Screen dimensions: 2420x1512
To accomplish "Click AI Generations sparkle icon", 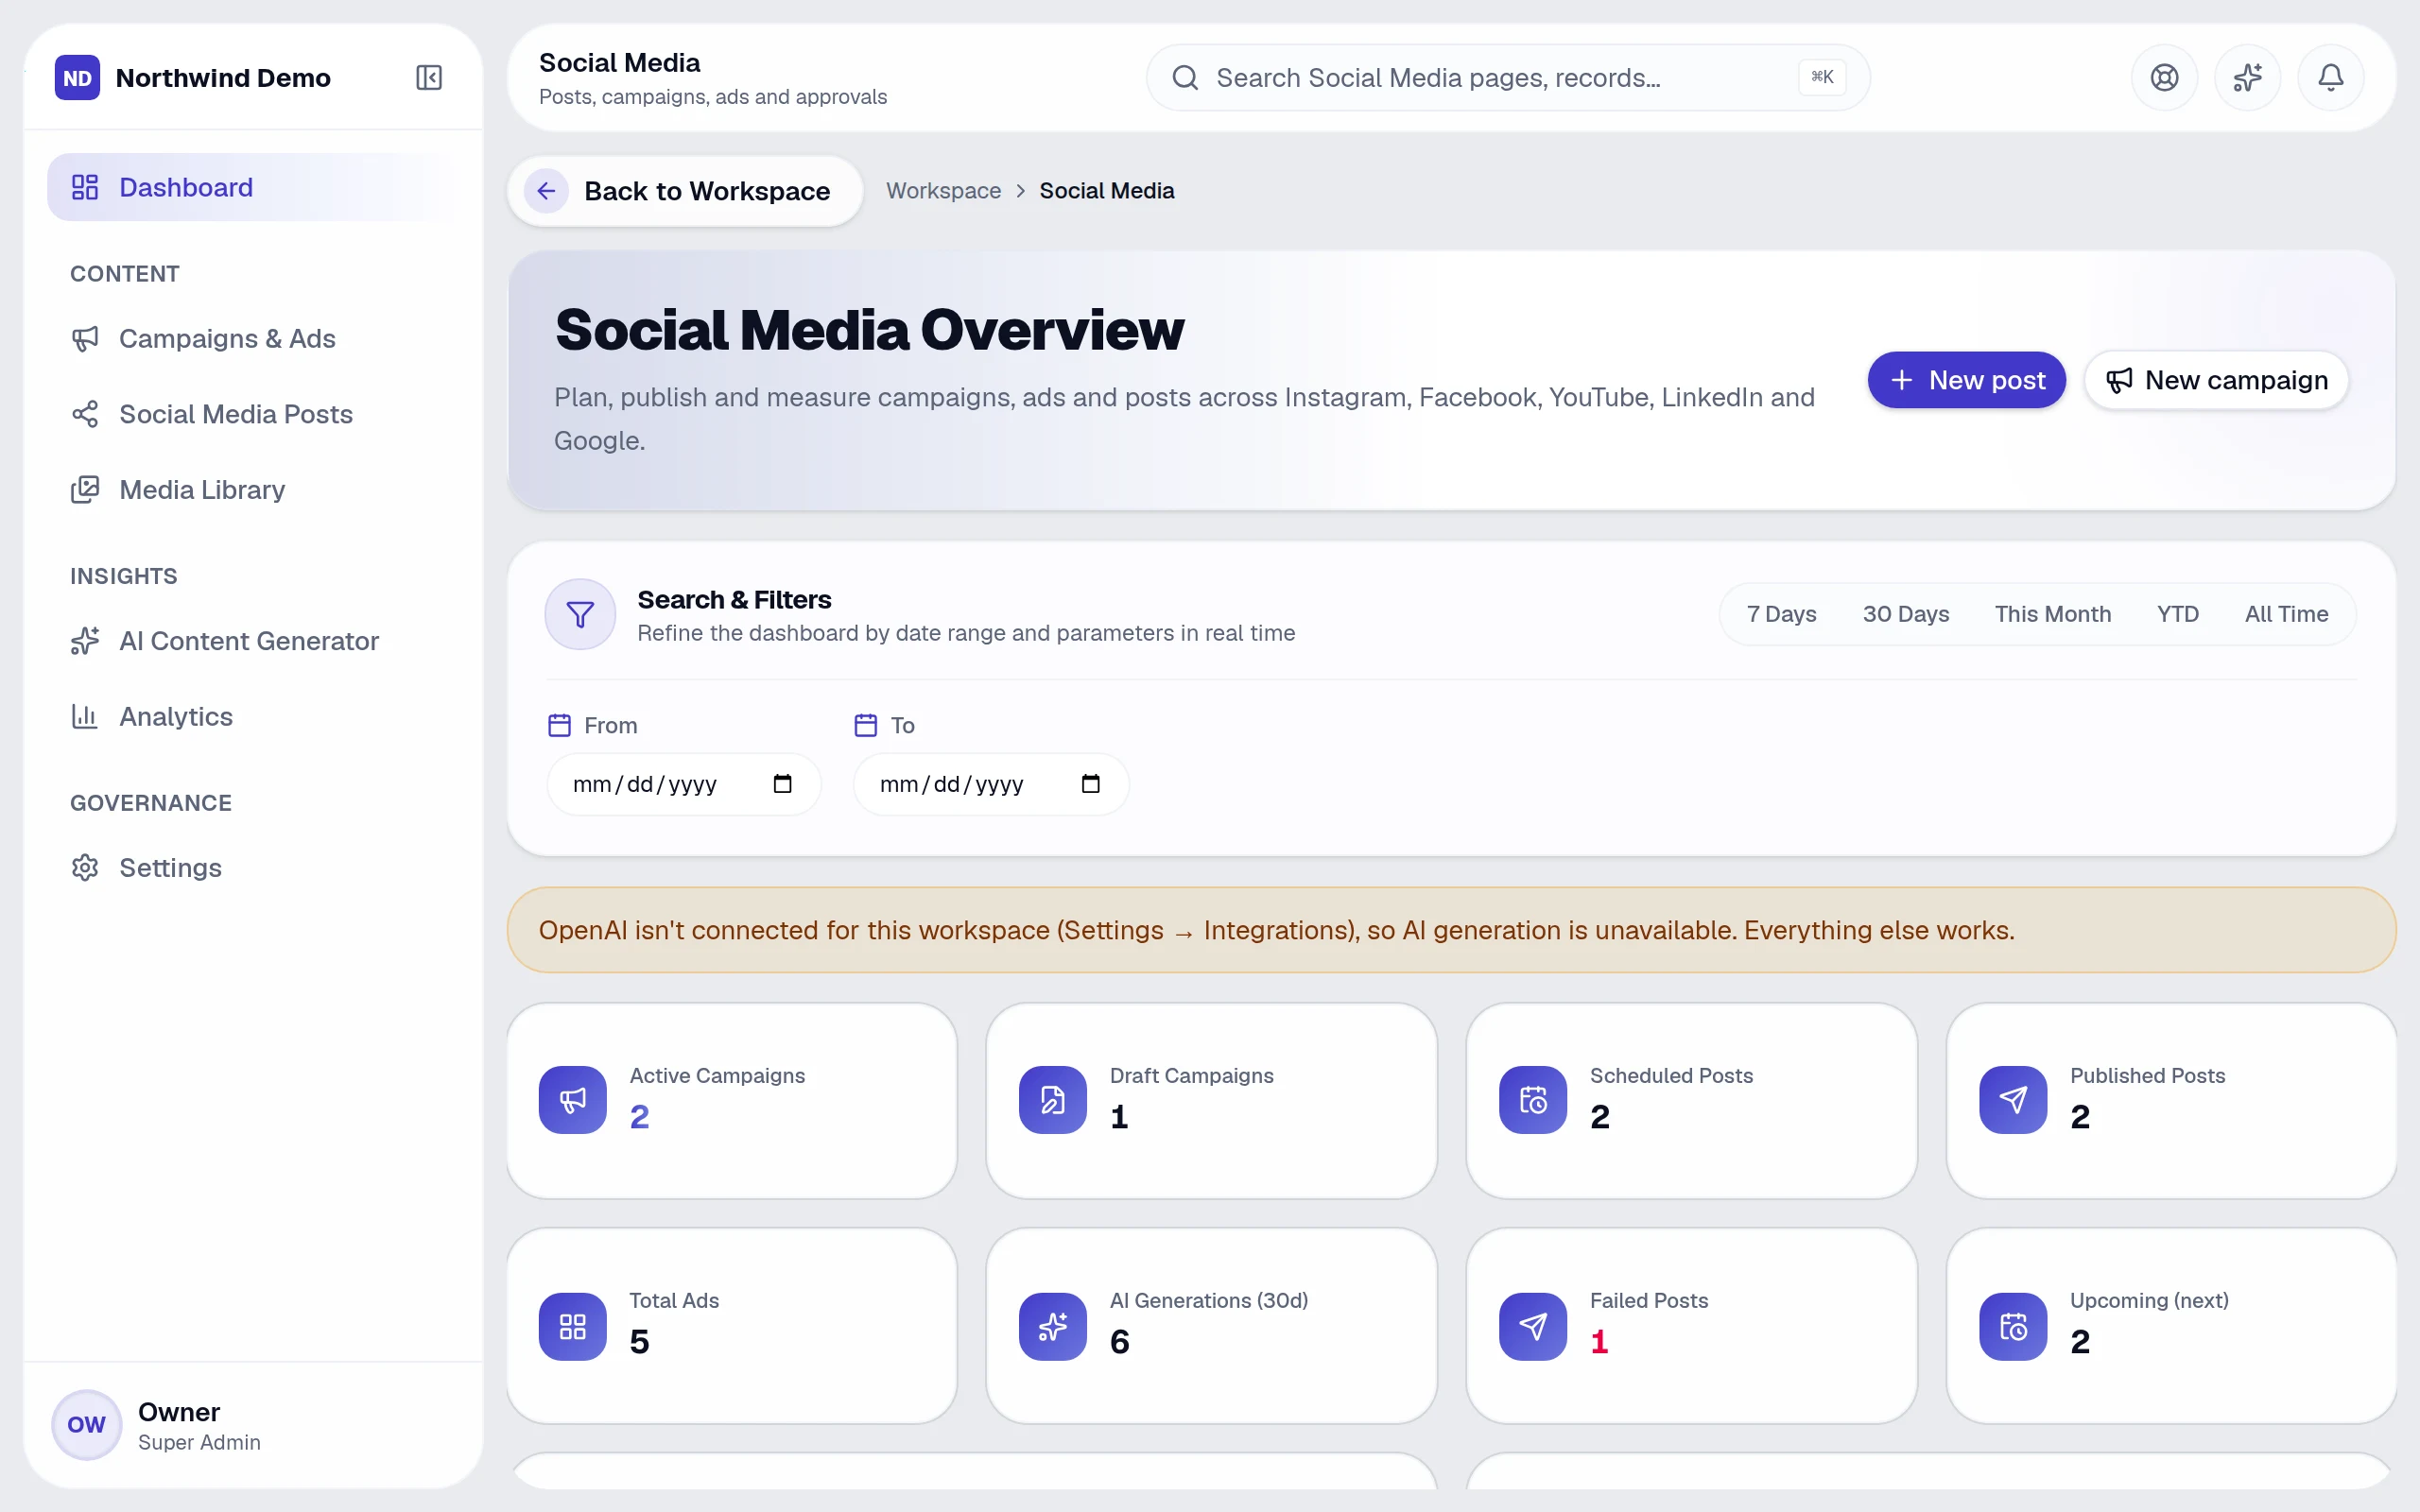I will click(x=1053, y=1326).
